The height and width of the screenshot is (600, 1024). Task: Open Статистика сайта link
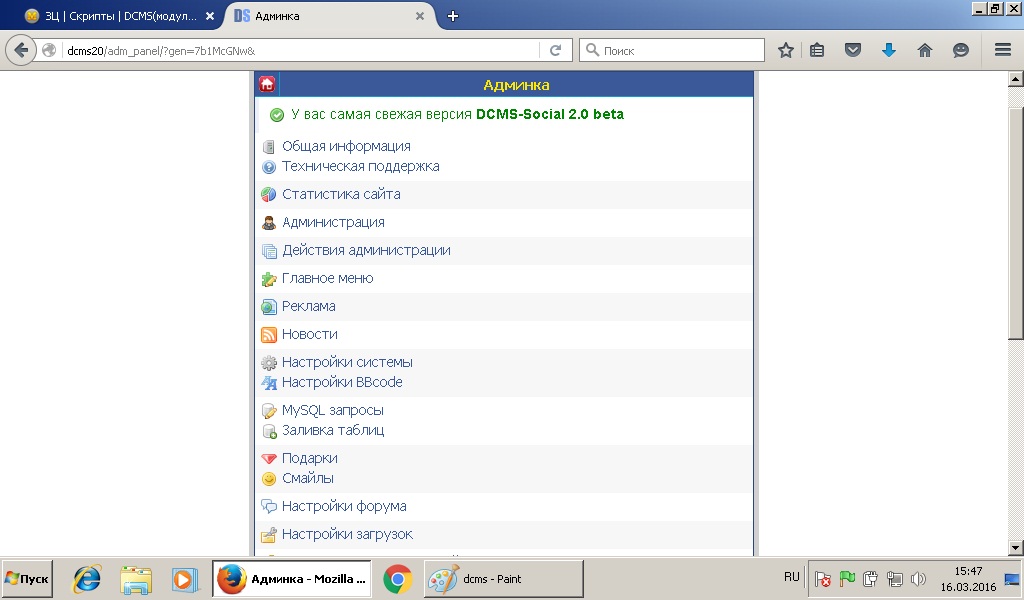click(x=341, y=194)
